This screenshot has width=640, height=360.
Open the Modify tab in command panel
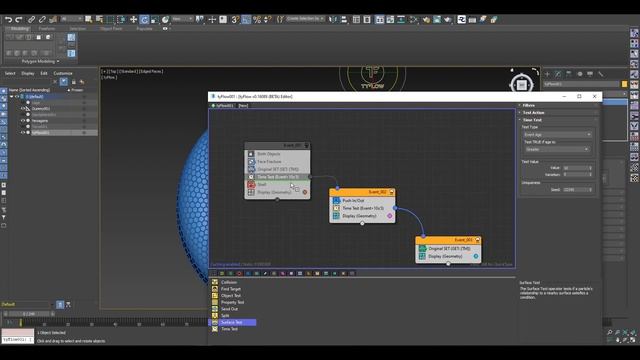click(x=558, y=74)
